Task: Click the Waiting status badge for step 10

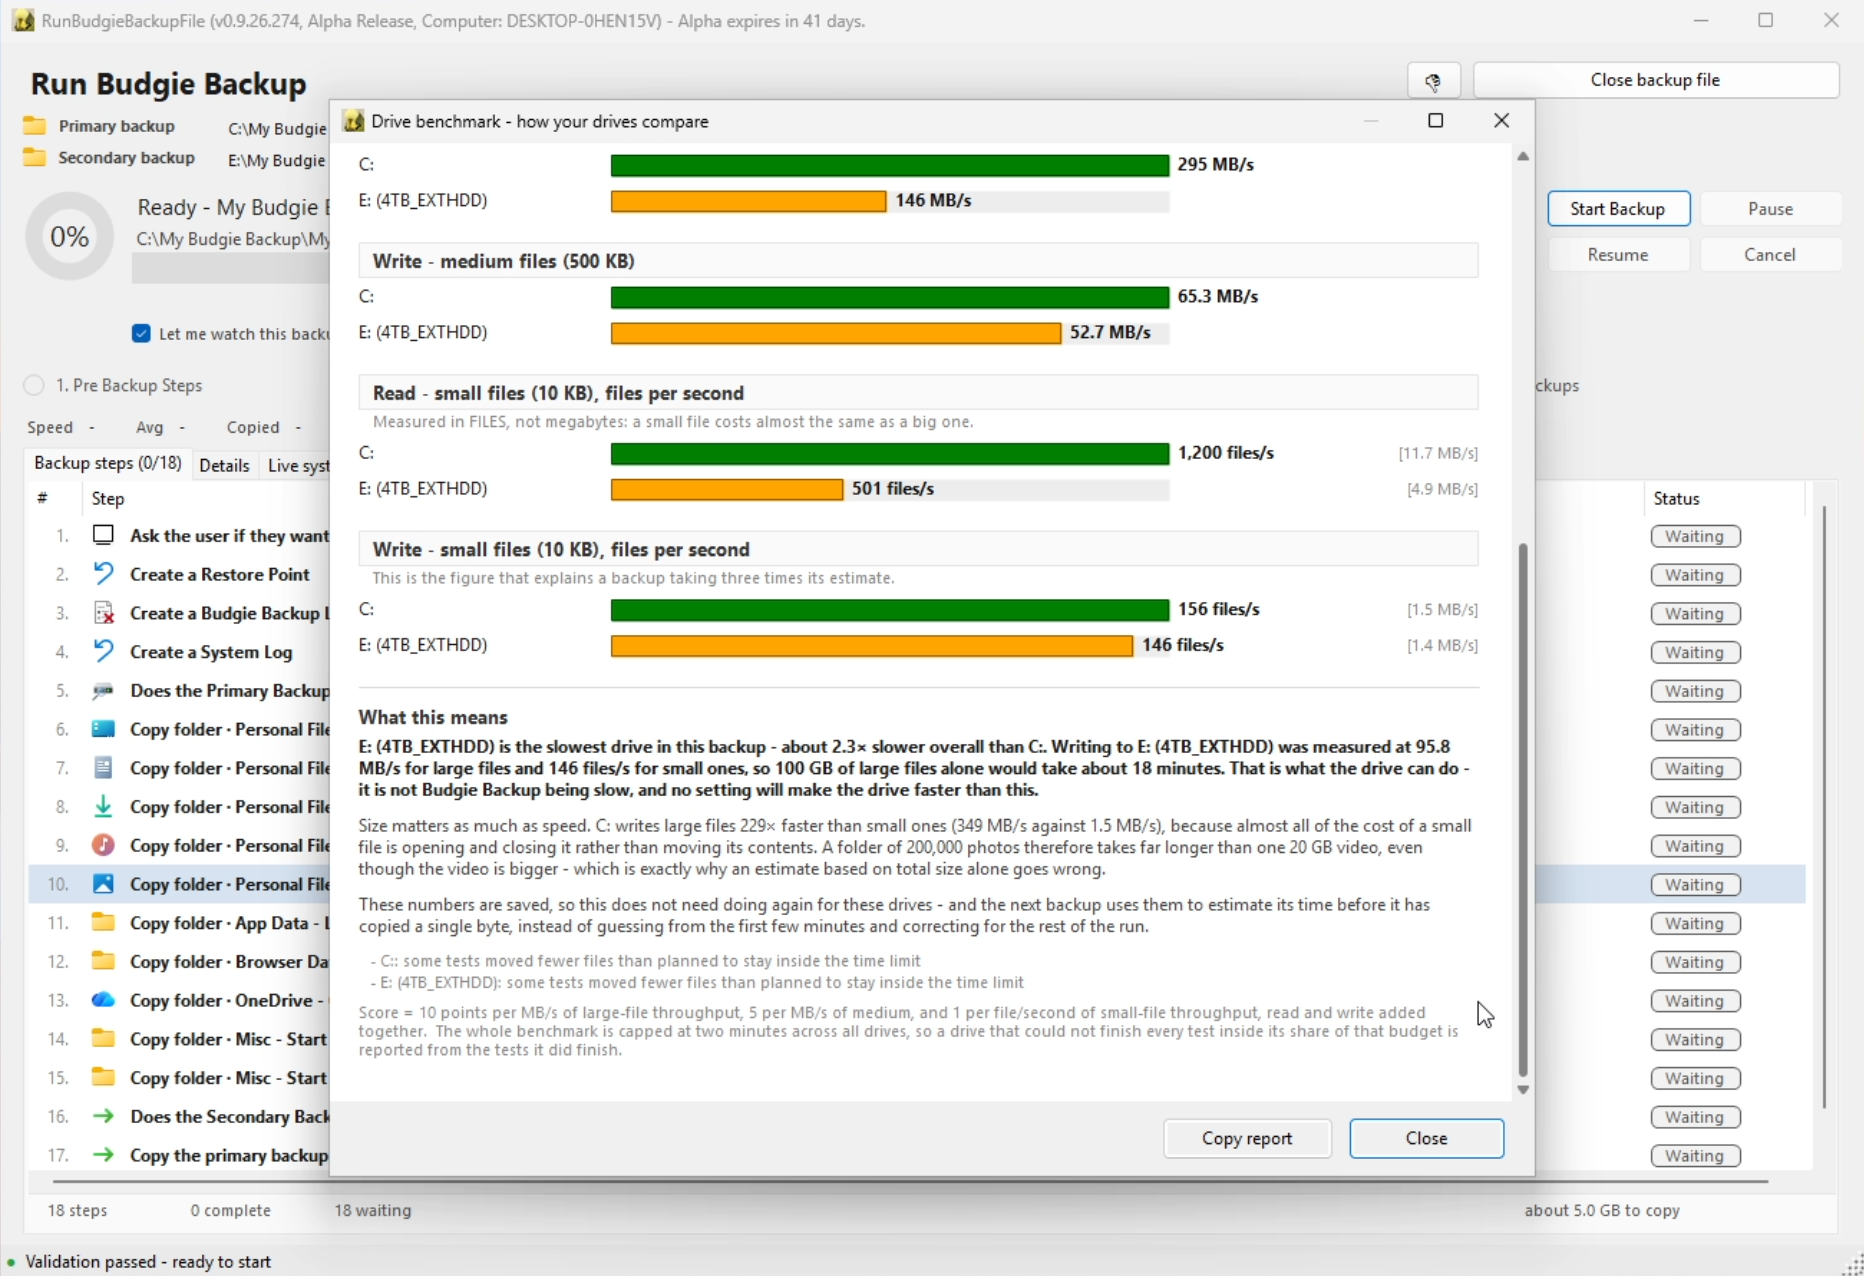Action: (1695, 885)
